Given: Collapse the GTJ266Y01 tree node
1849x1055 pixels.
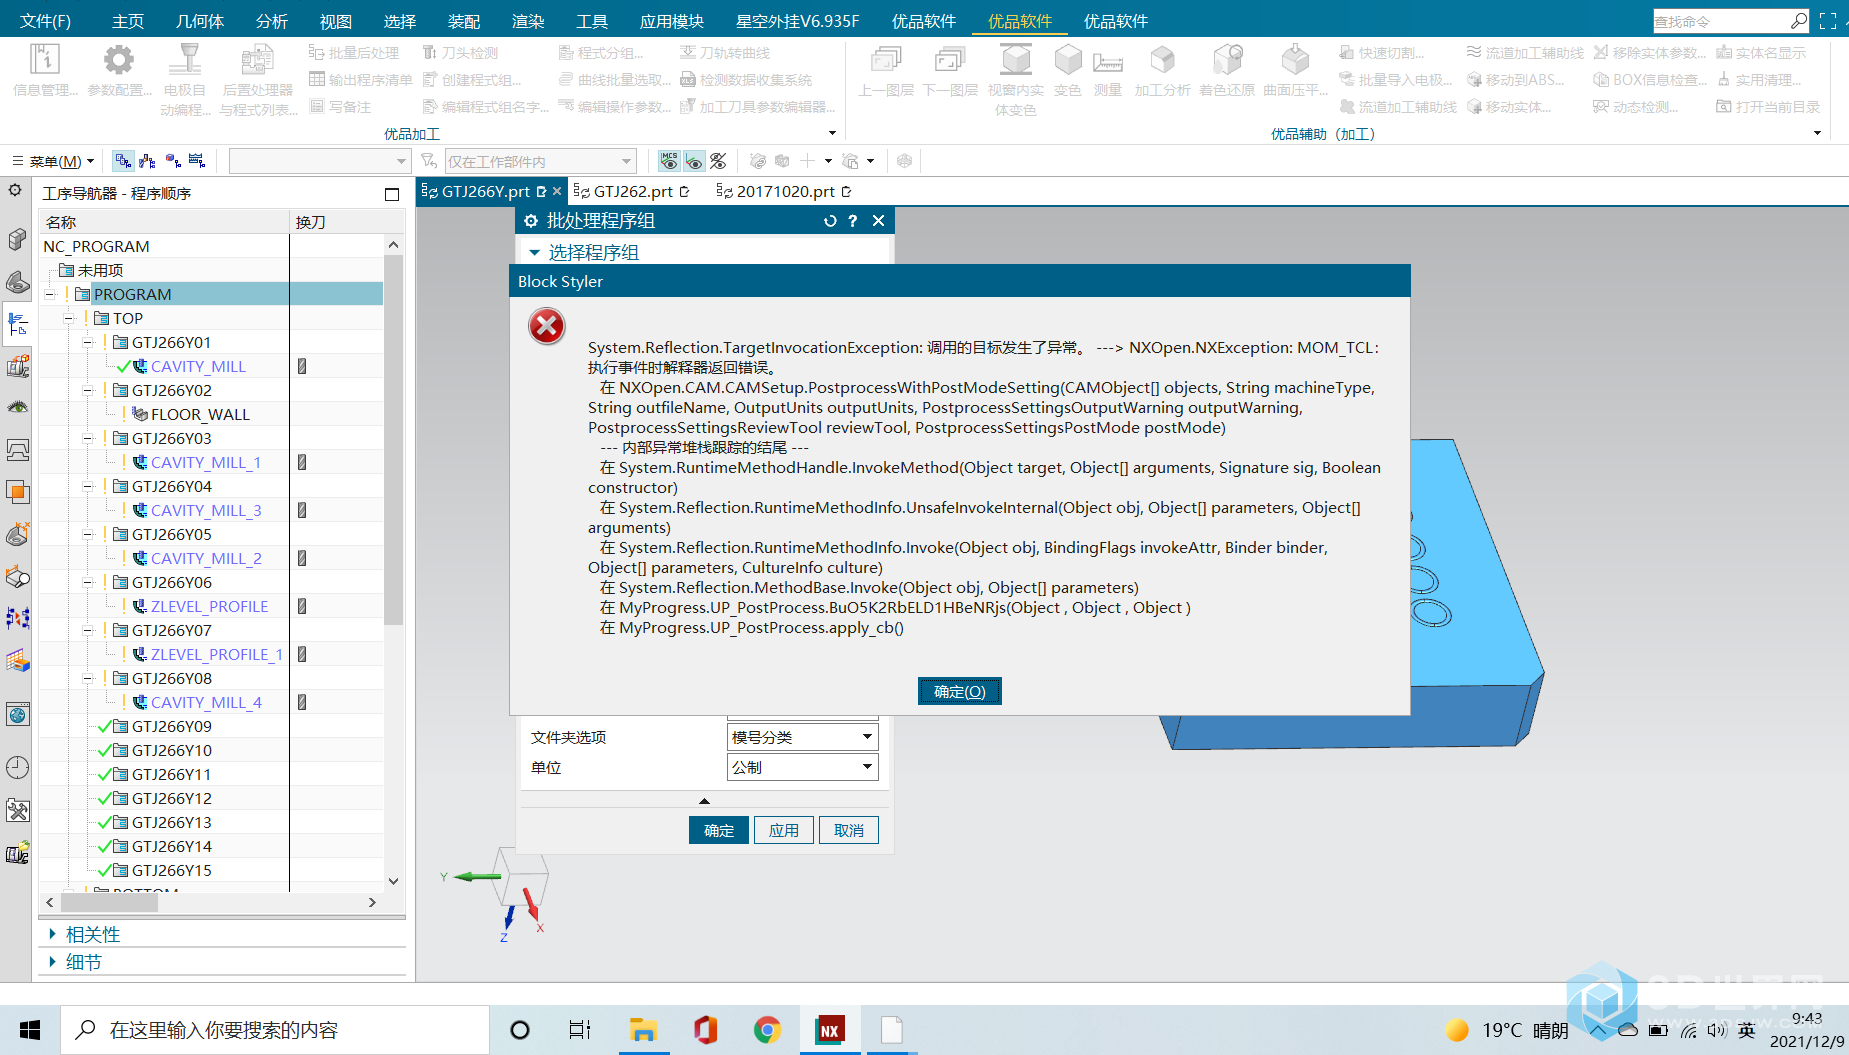Looking at the screenshot, I should pos(88,342).
